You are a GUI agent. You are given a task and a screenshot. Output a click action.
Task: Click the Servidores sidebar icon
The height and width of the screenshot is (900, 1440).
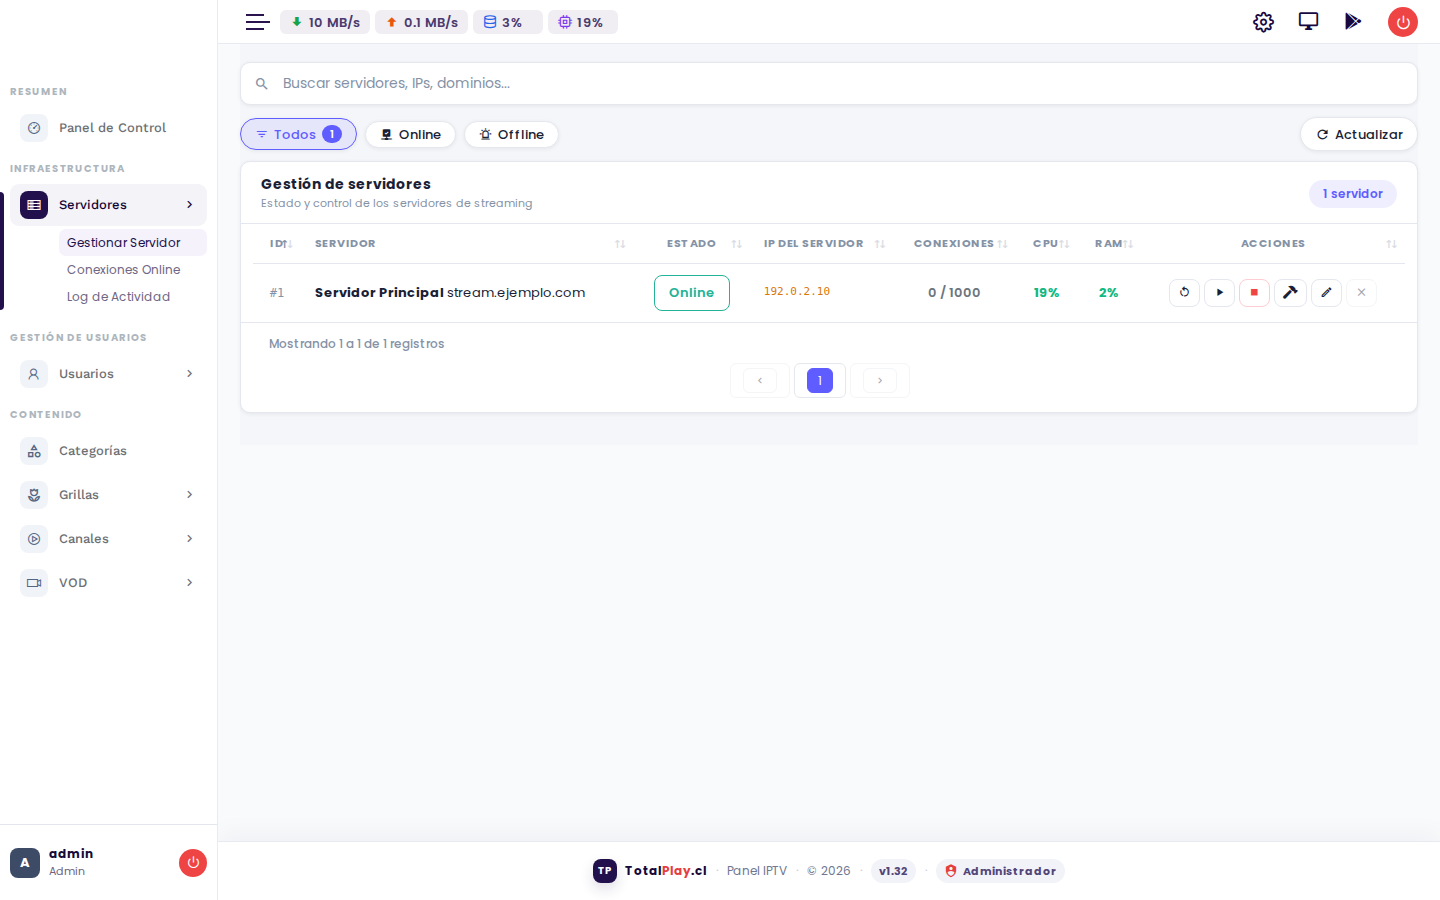pos(34,205)
